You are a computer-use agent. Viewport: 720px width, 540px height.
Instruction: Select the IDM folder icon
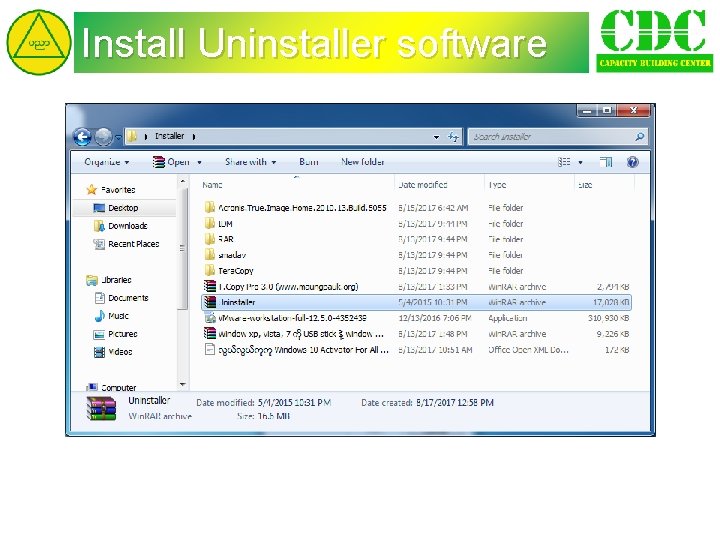[210, 224]
